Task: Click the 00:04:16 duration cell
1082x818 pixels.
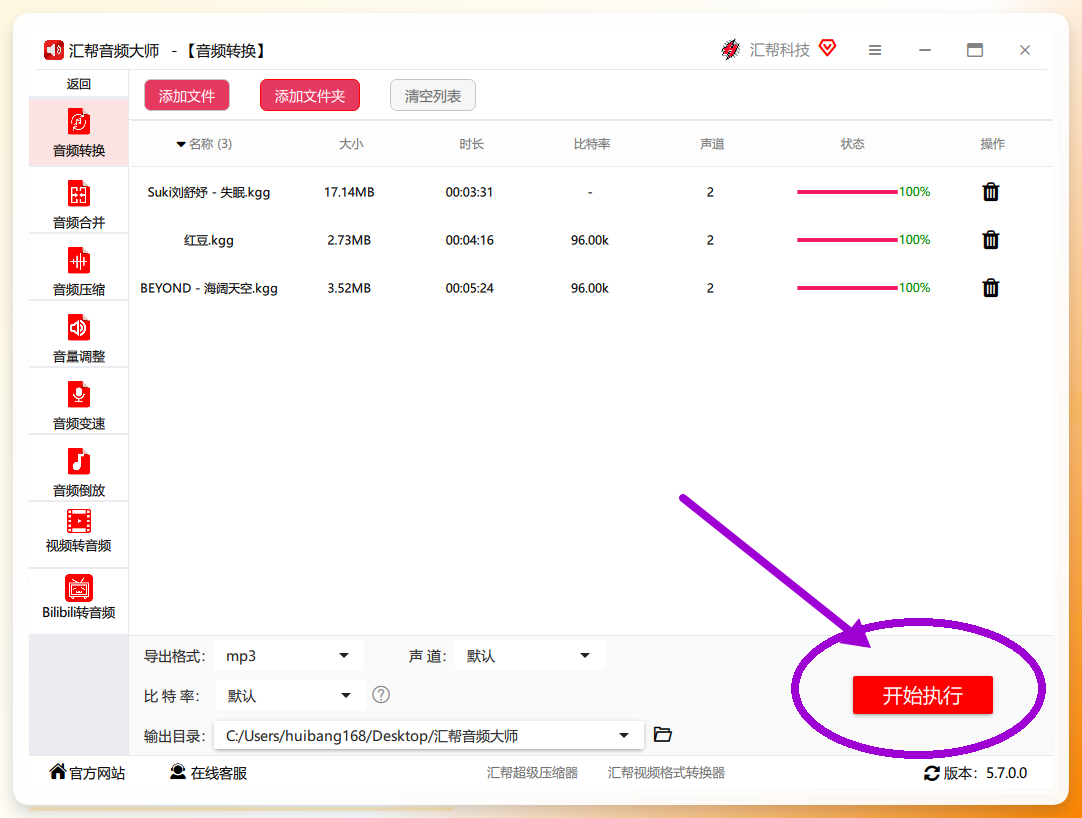Action: [469, 240]
